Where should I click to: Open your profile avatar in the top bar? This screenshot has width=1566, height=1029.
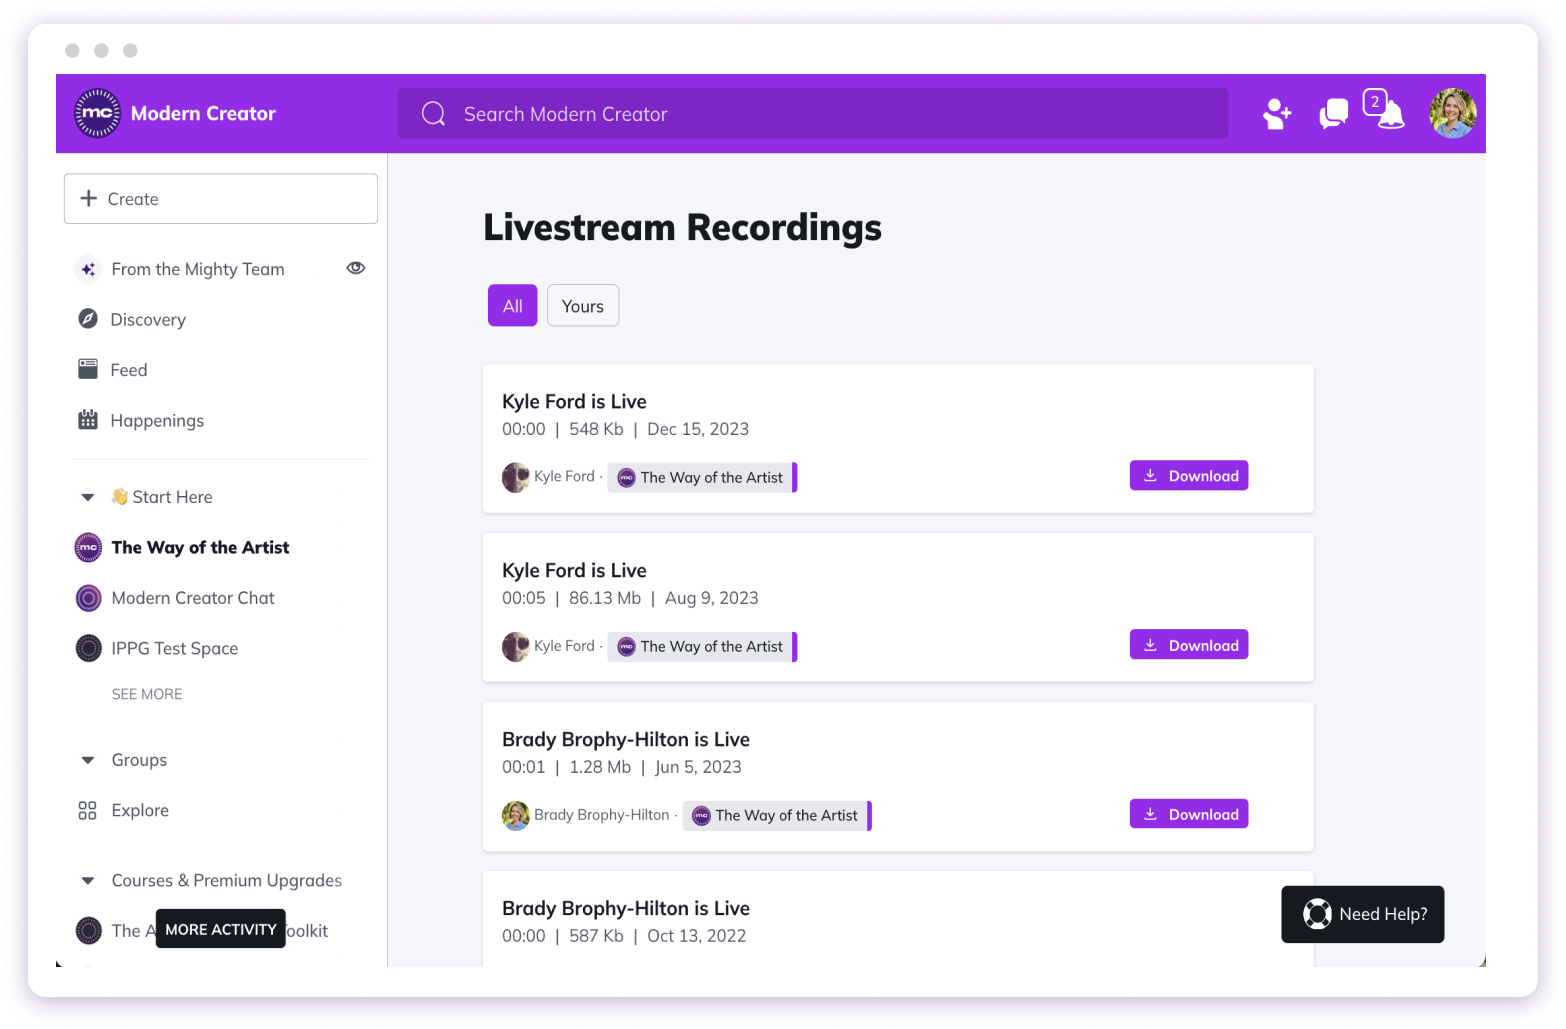pos(1452,113)
